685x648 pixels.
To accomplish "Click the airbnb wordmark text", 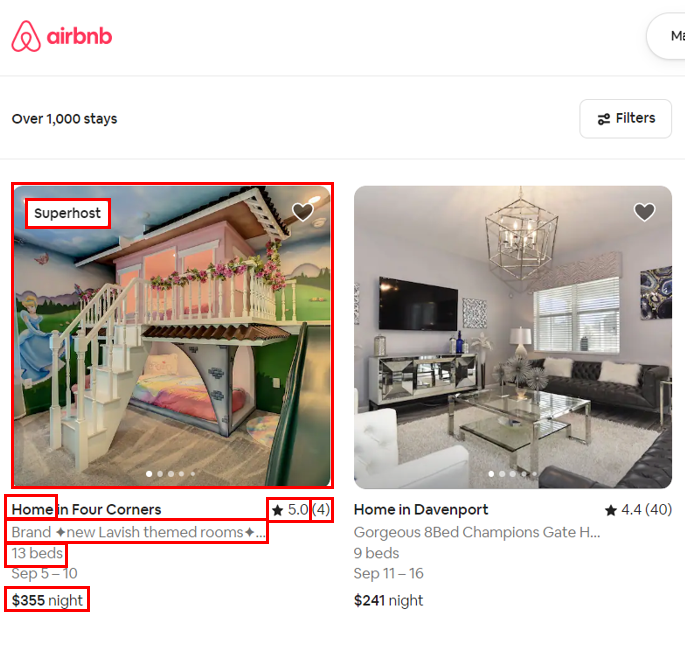I will point(80,36).
